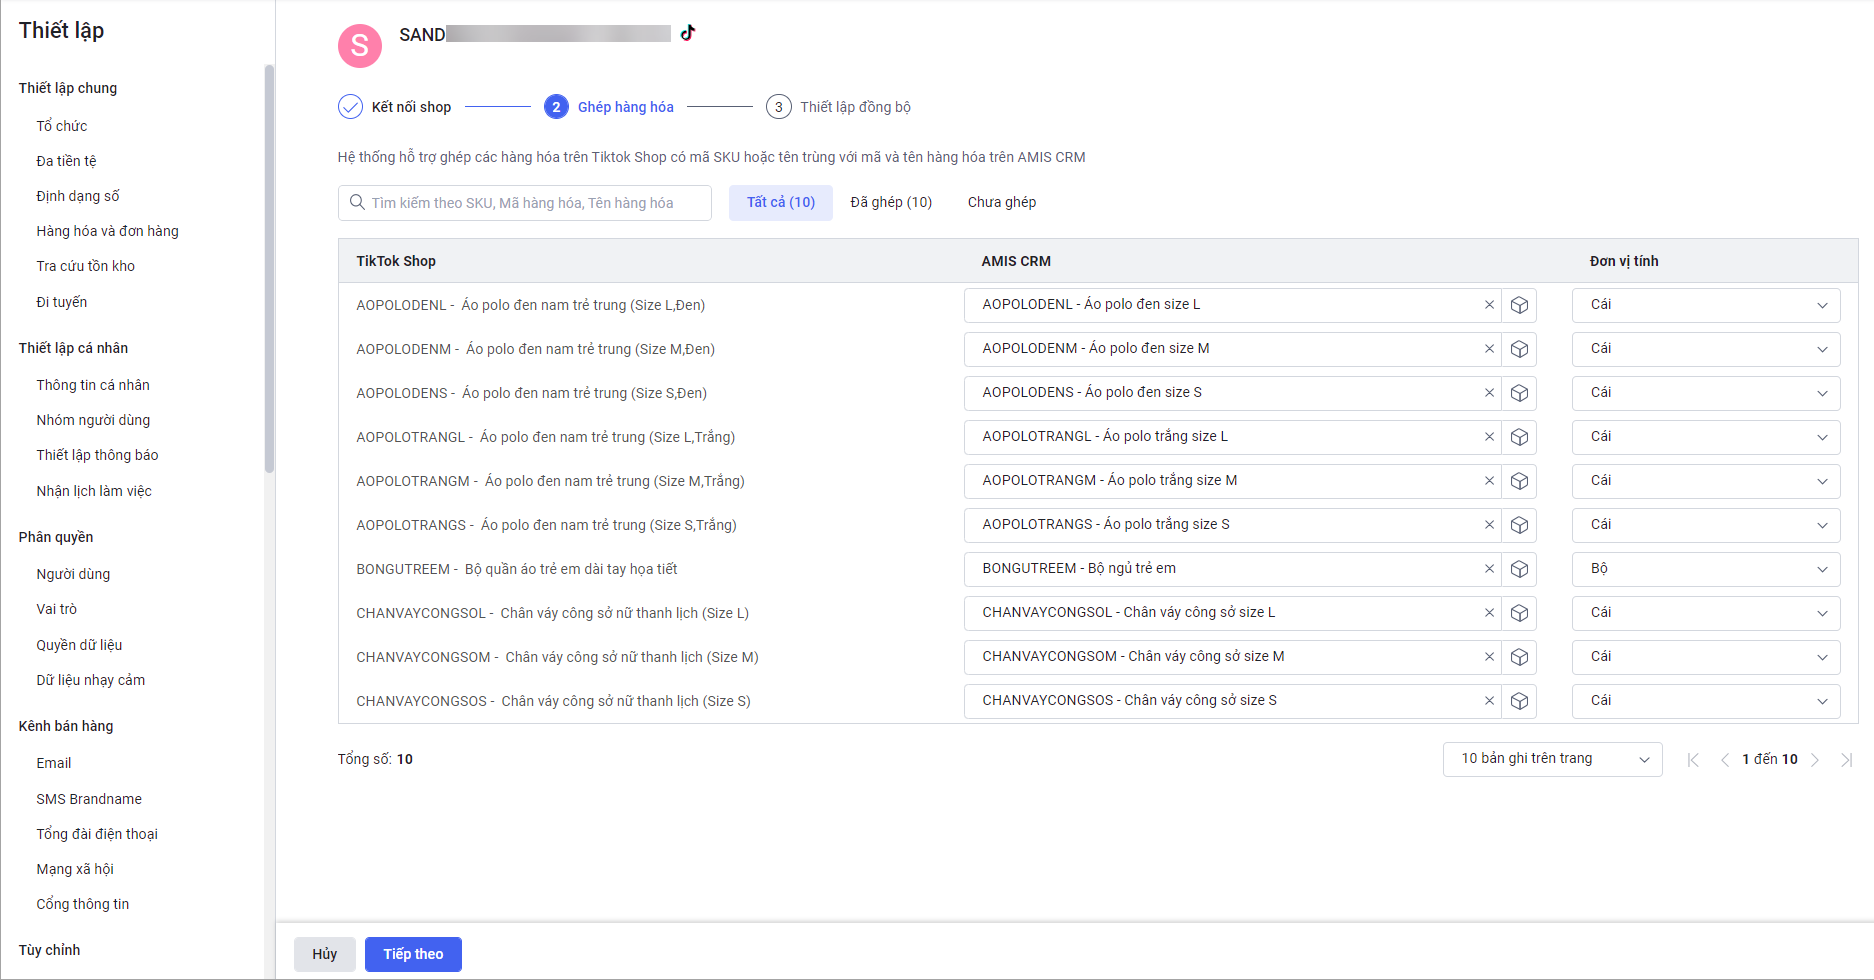1874x980 pixels.
Task: Open product picker box icon for AOPOLODENS
Action: tap(1519, 393)
